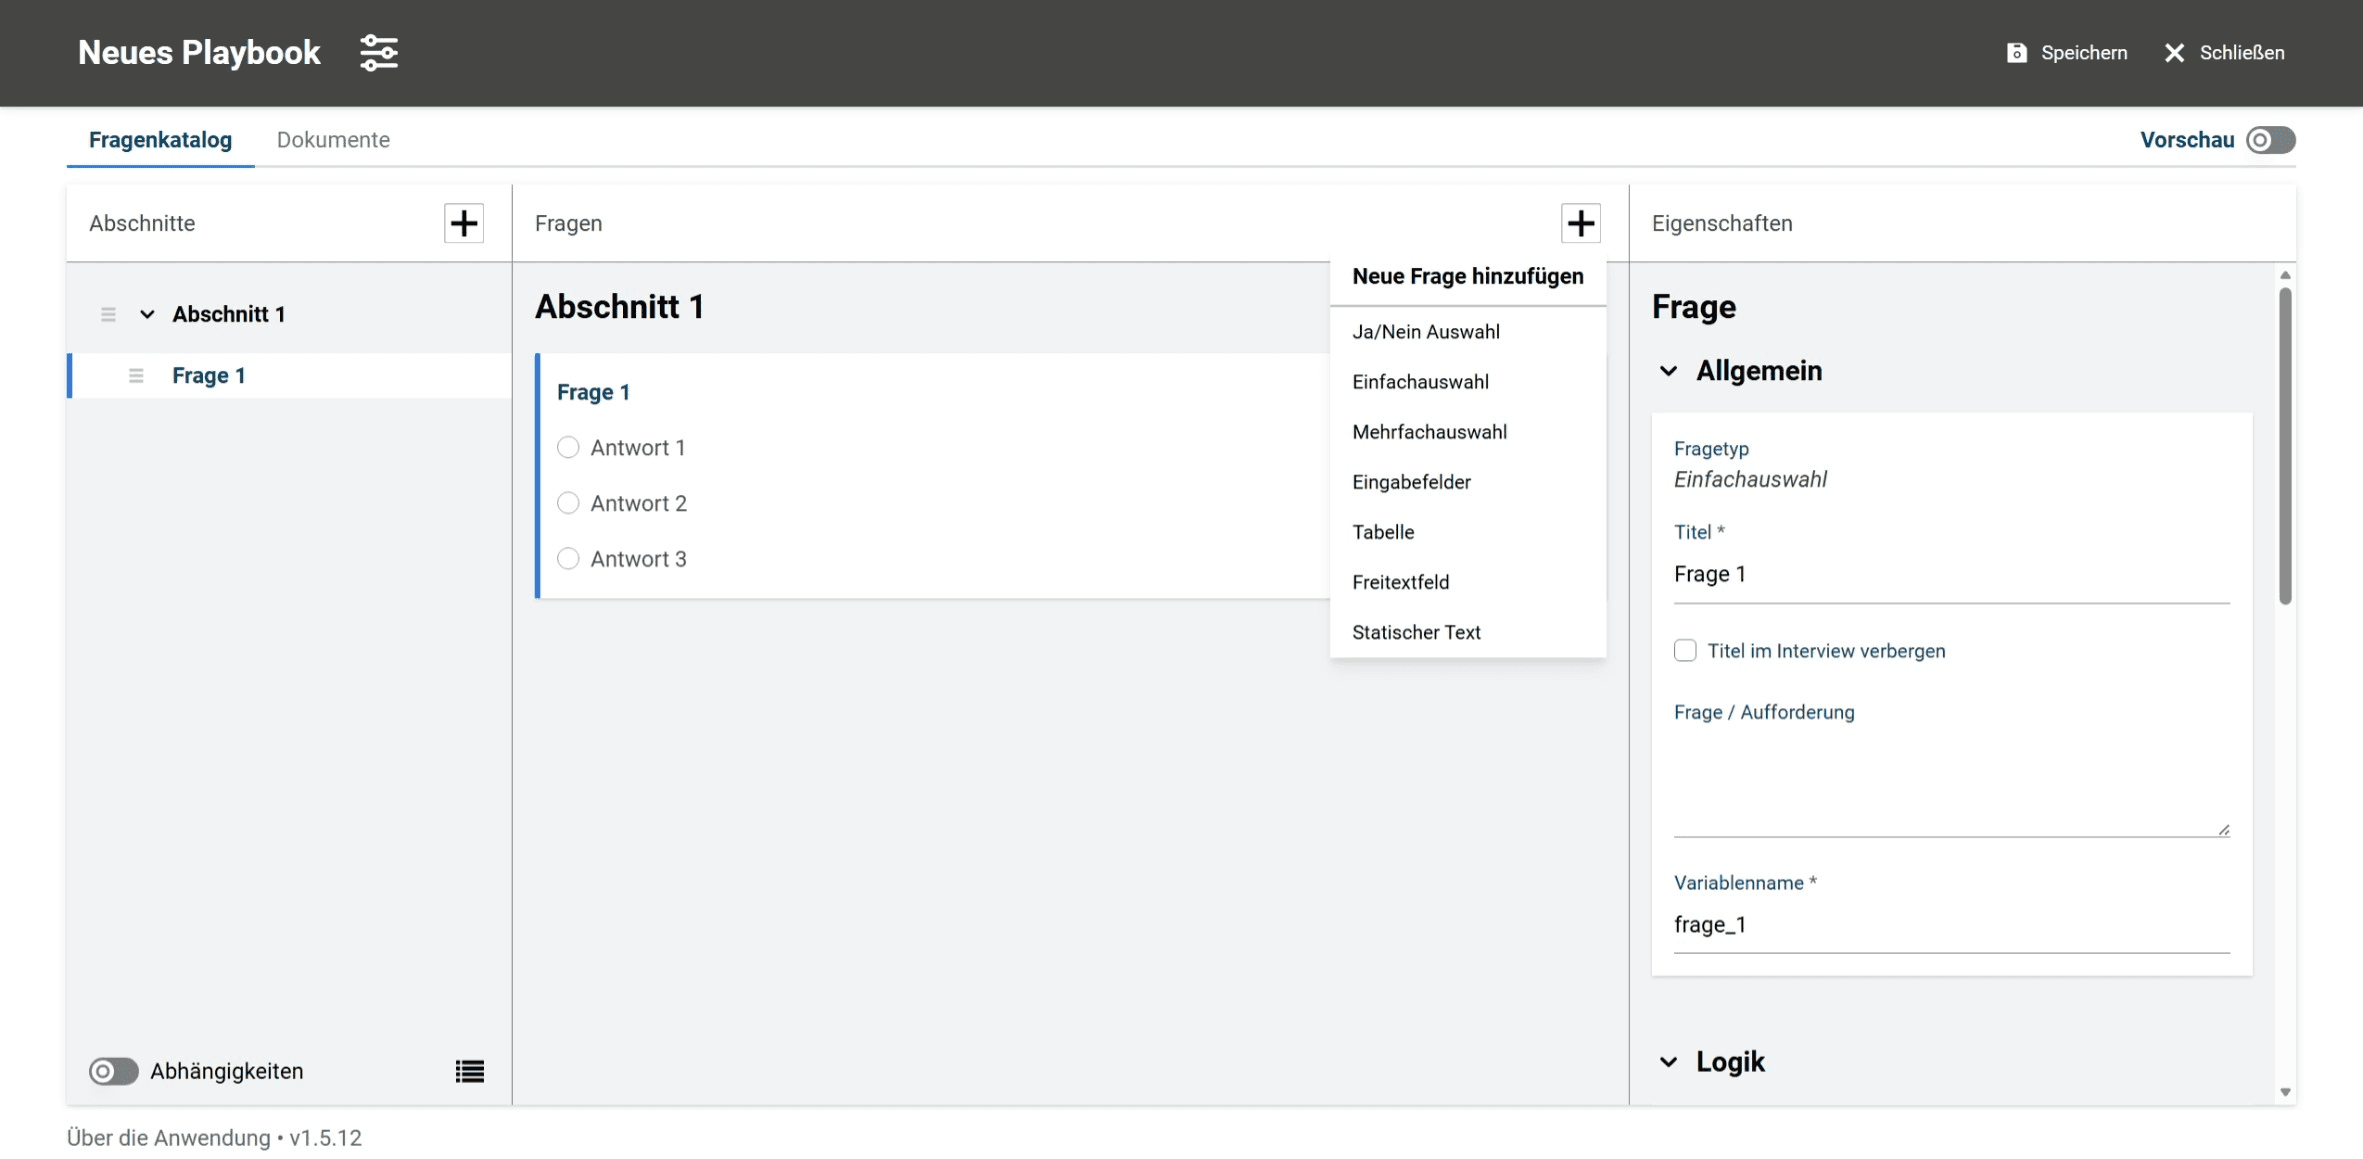The height and width of the screenshot is (1159, 2363).
Task: Collapse the Logik section chevron
Action: (1668, 1062)
